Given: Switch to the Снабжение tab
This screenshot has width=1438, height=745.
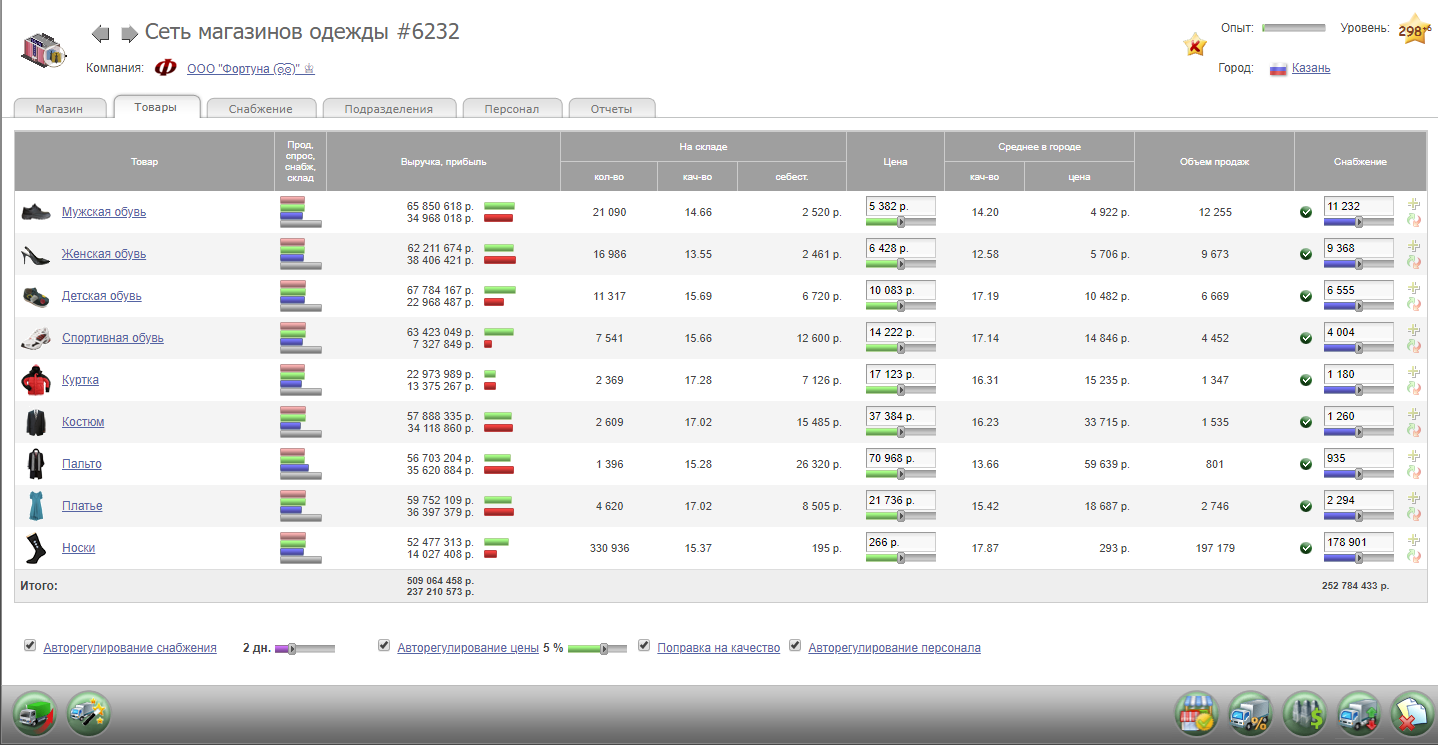Looking at the screenshot, I should [x=260, y=109].
